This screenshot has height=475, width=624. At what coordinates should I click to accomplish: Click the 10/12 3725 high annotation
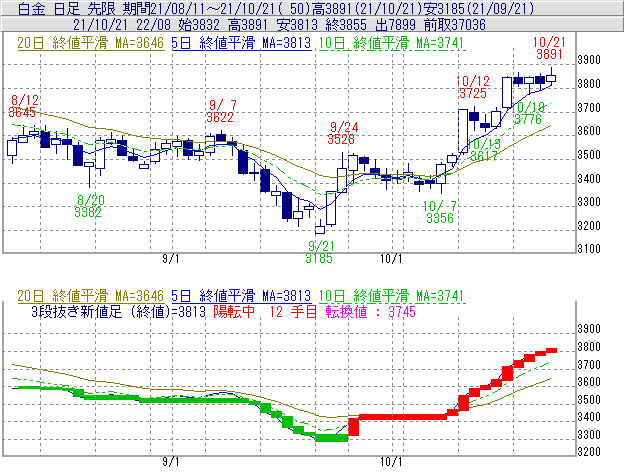473,87
